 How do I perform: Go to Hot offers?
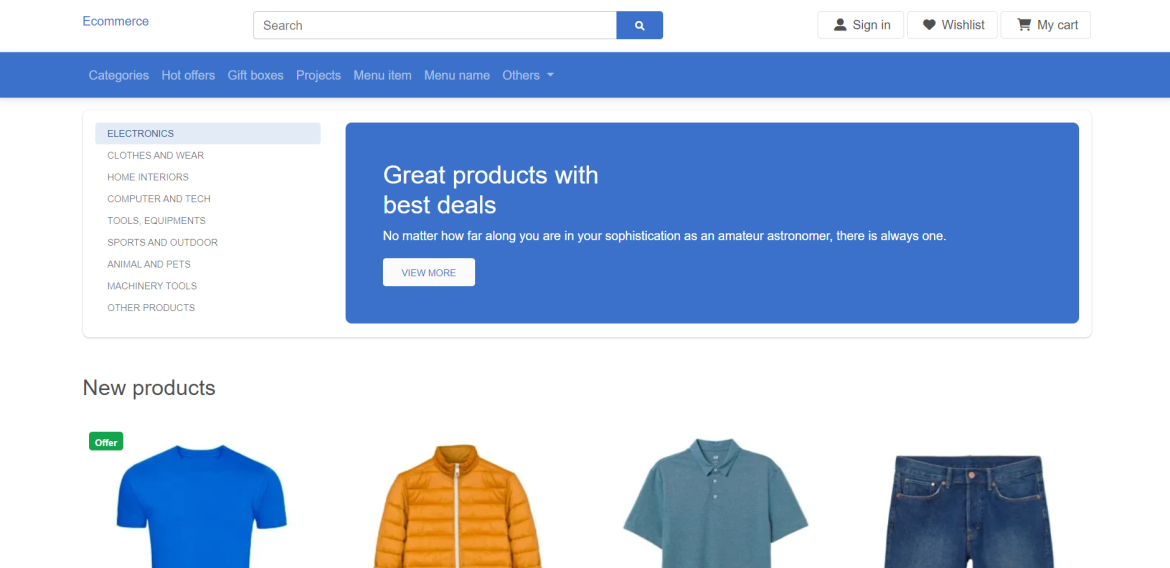pos(188,75)
